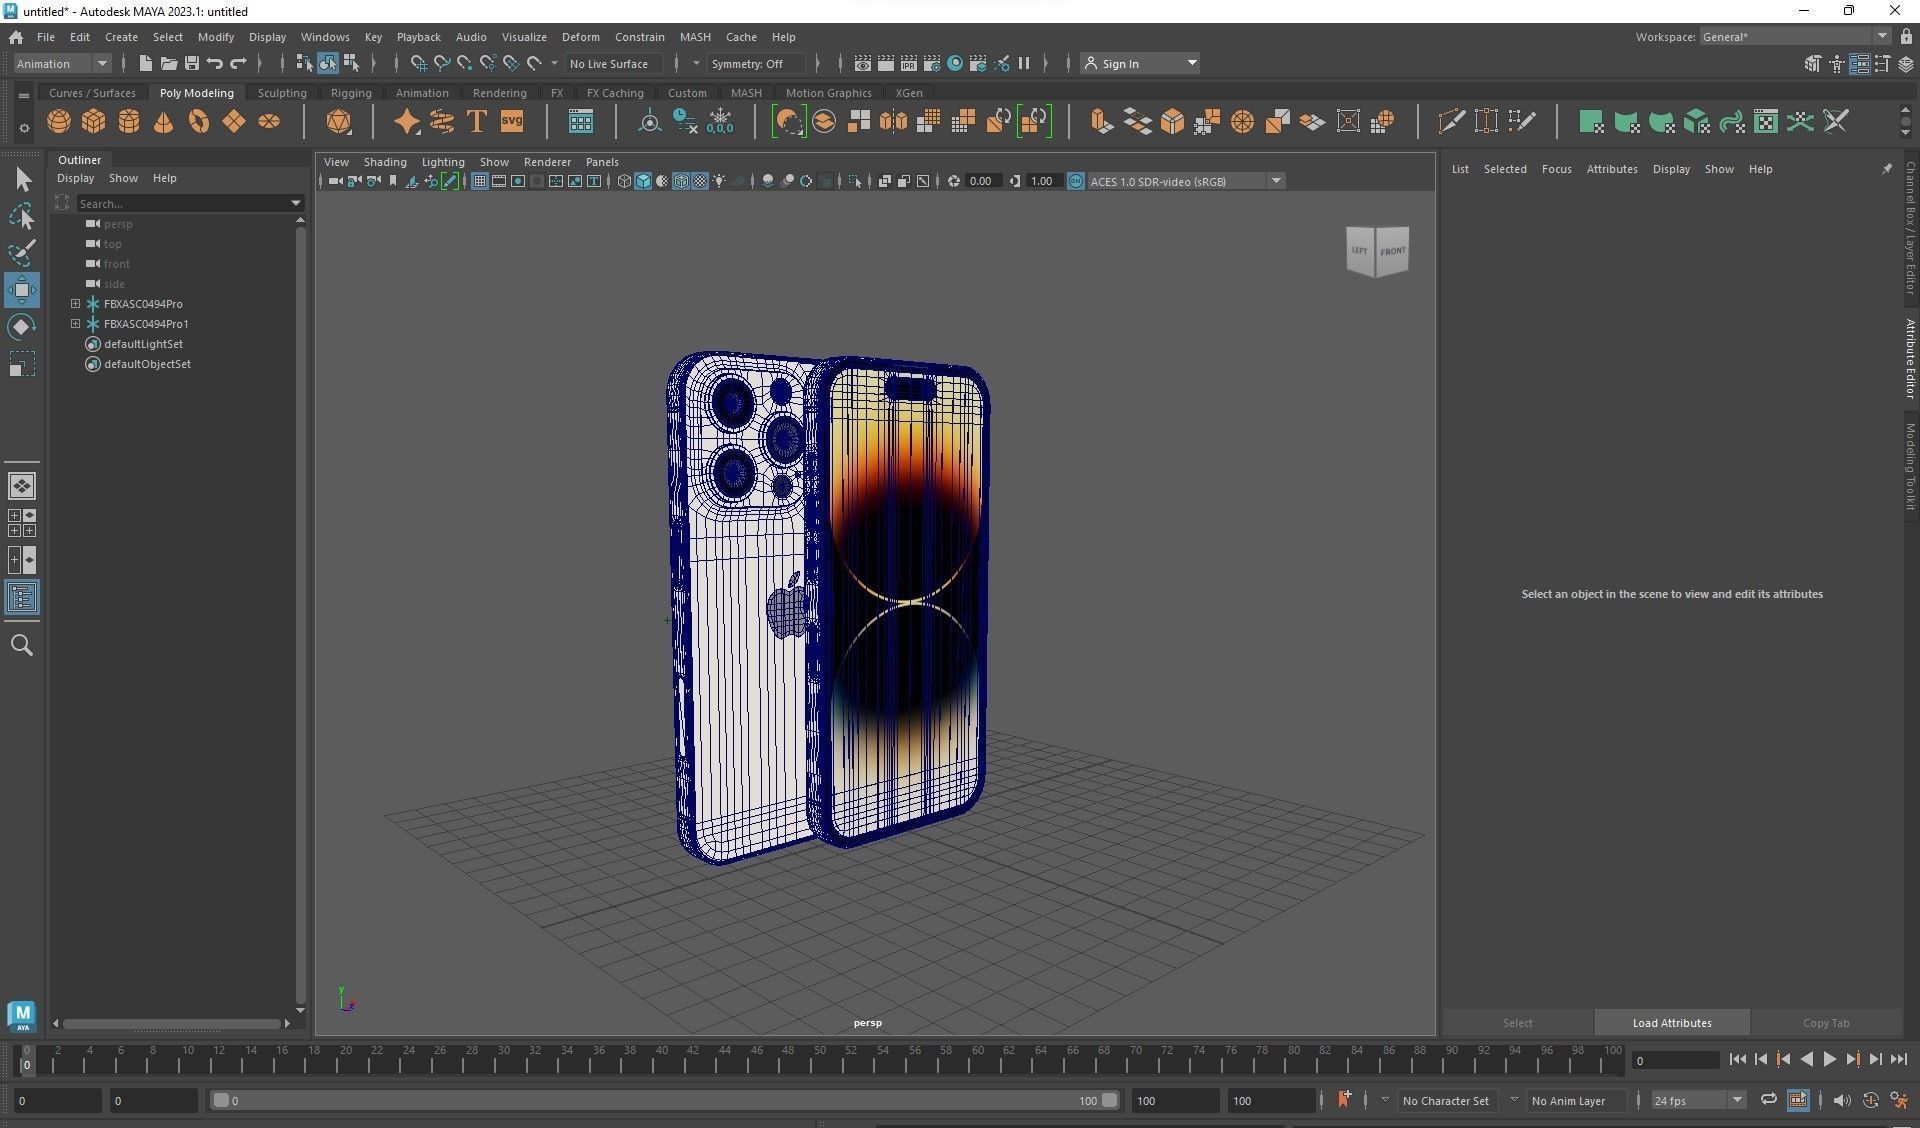The height and width of the screenshot is (1128, 1920).
Task: Click the No Live Surface field
Action: tap(614, 64)
